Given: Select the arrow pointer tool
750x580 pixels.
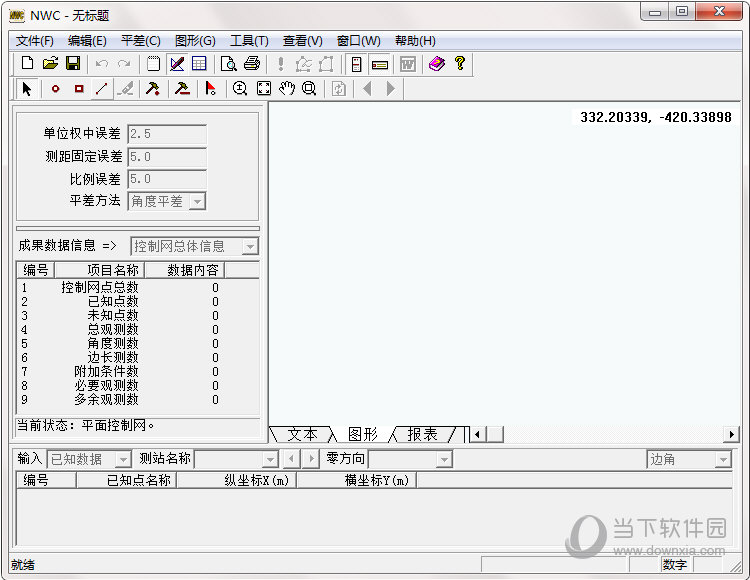Looking at the screenshot, I should tap(27, 88).
